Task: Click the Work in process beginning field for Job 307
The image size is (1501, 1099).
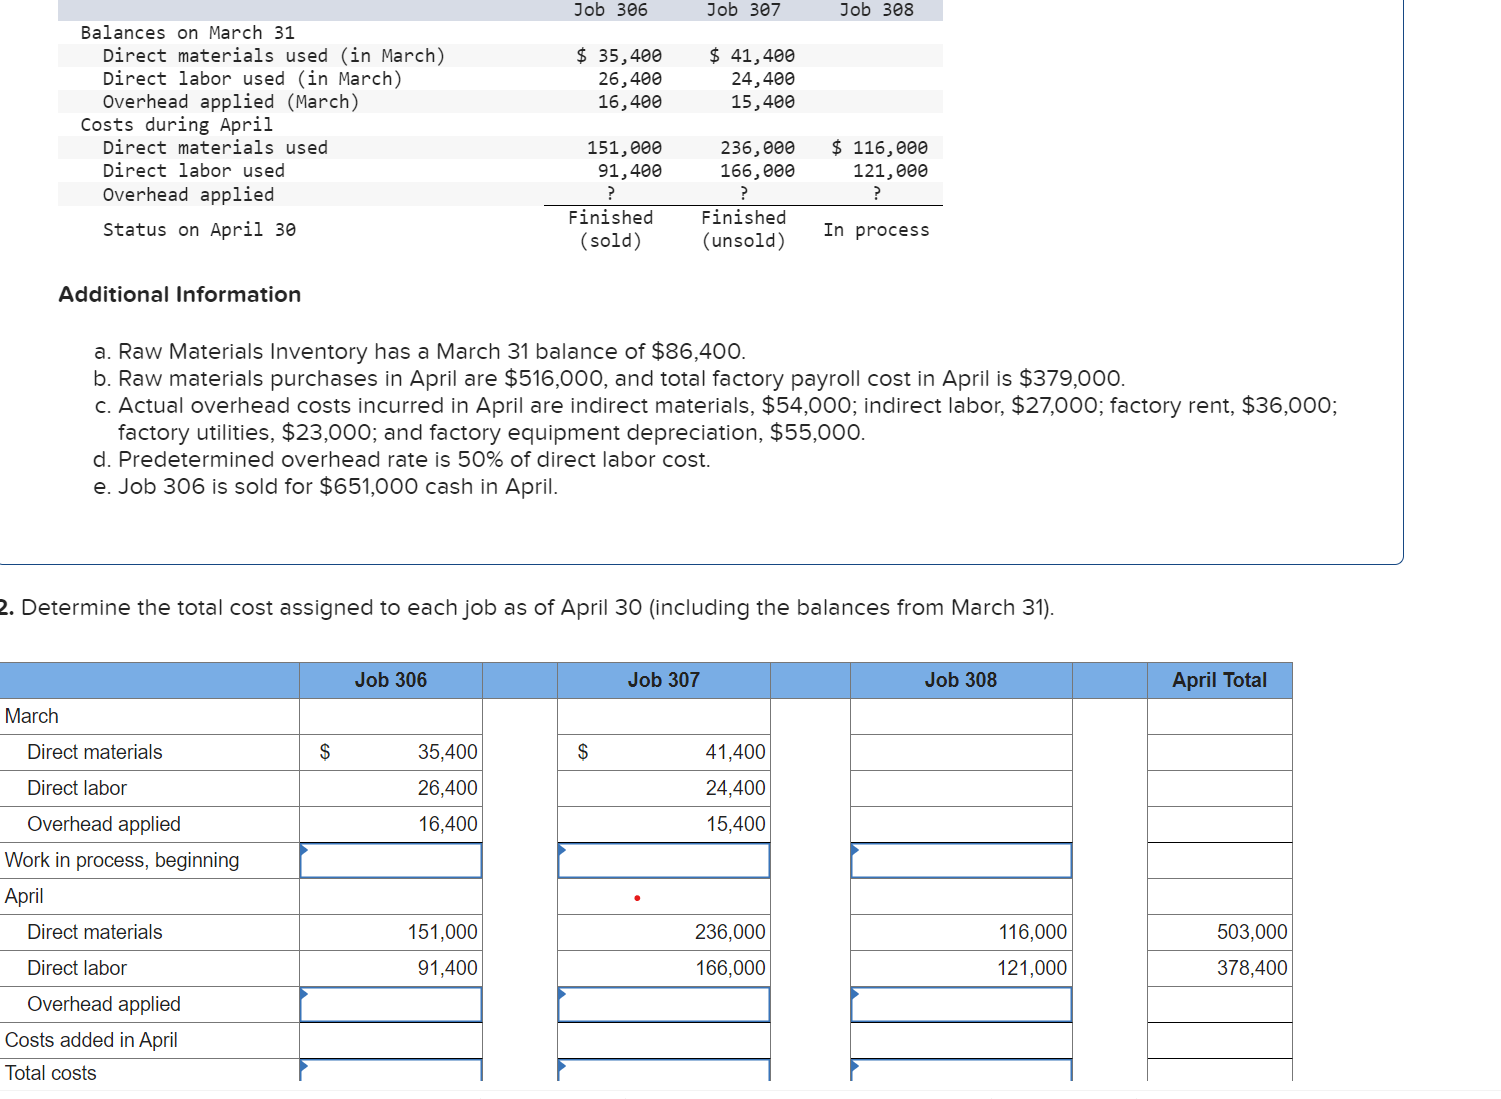Action: point(663,860)
